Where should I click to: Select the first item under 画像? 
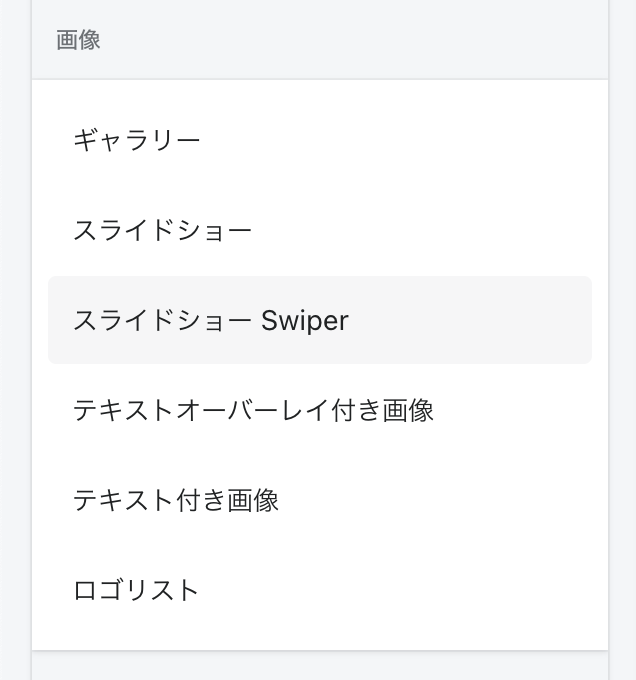click(x=137, y=140)
